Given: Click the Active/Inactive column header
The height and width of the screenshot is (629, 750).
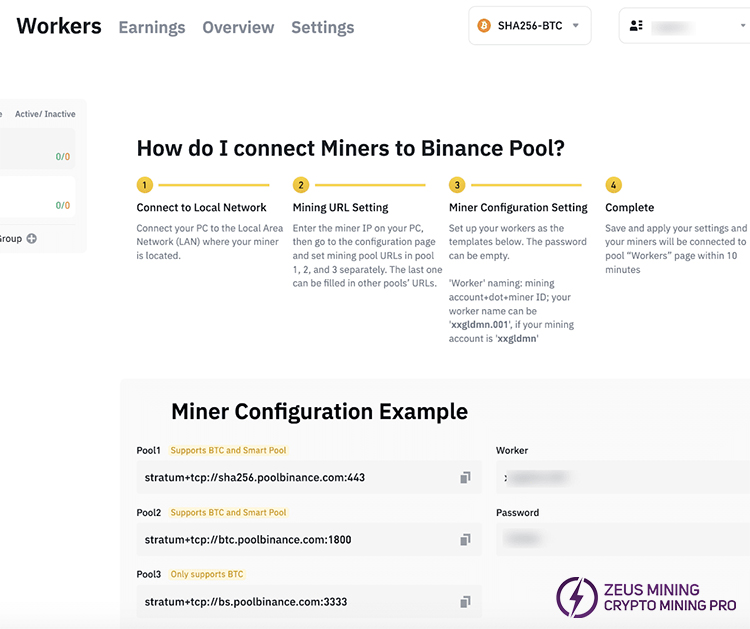Looking at the screenshot, I should (x=45, y=114).
